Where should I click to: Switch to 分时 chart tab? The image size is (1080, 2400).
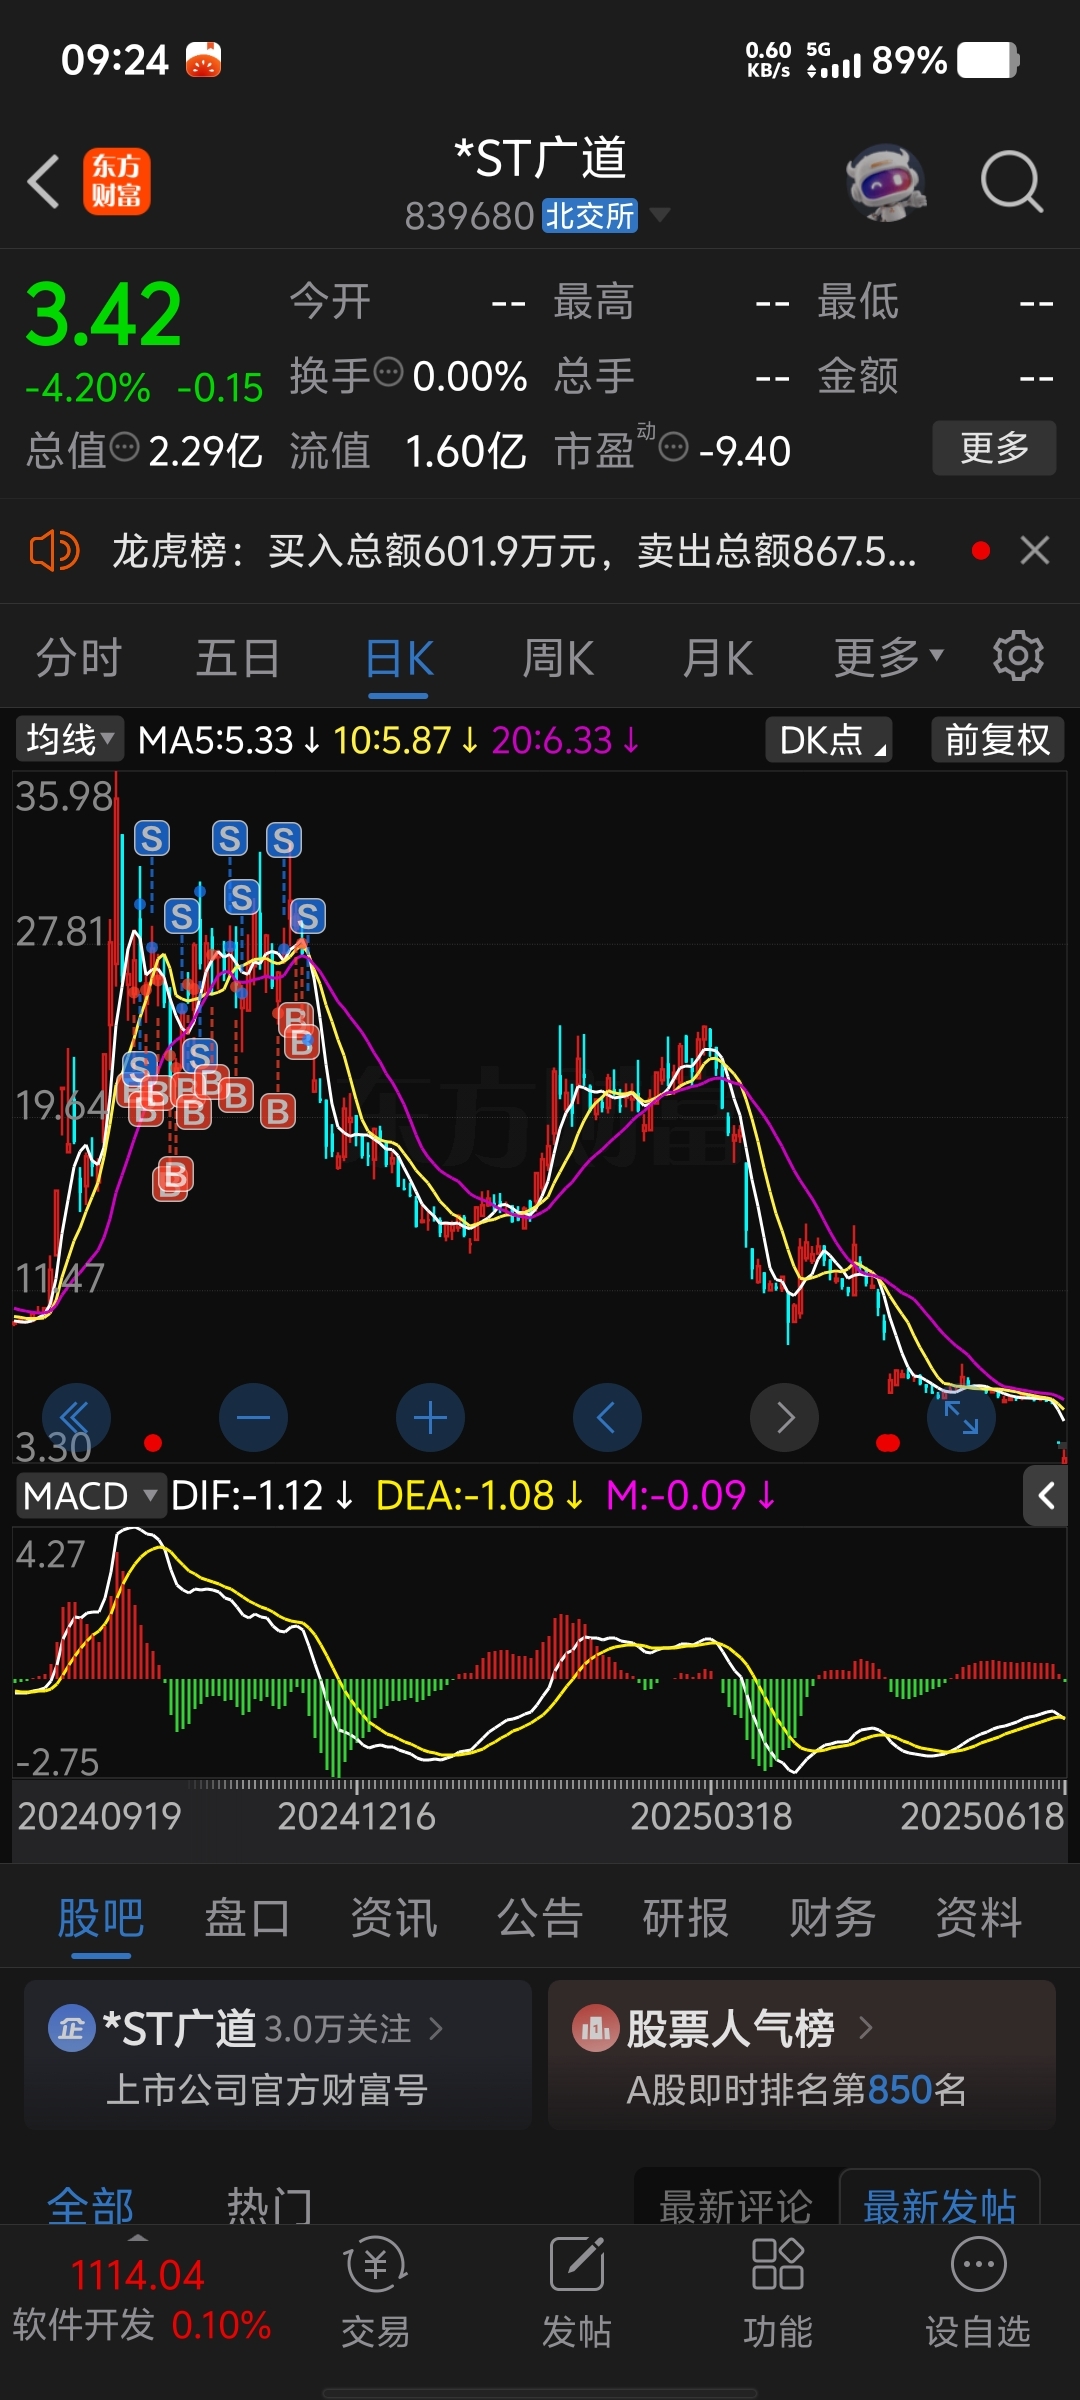coord(78,658)
